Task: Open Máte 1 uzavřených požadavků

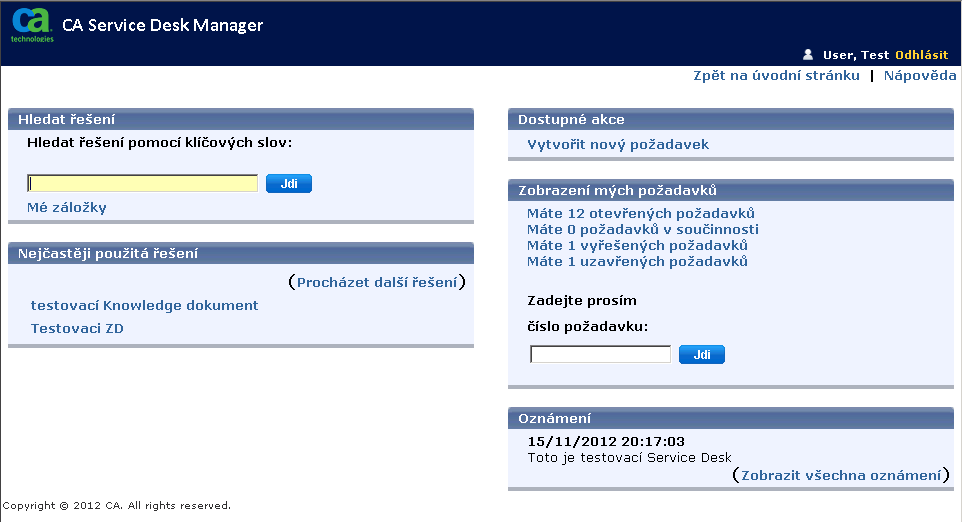Action: coord(637,262)
